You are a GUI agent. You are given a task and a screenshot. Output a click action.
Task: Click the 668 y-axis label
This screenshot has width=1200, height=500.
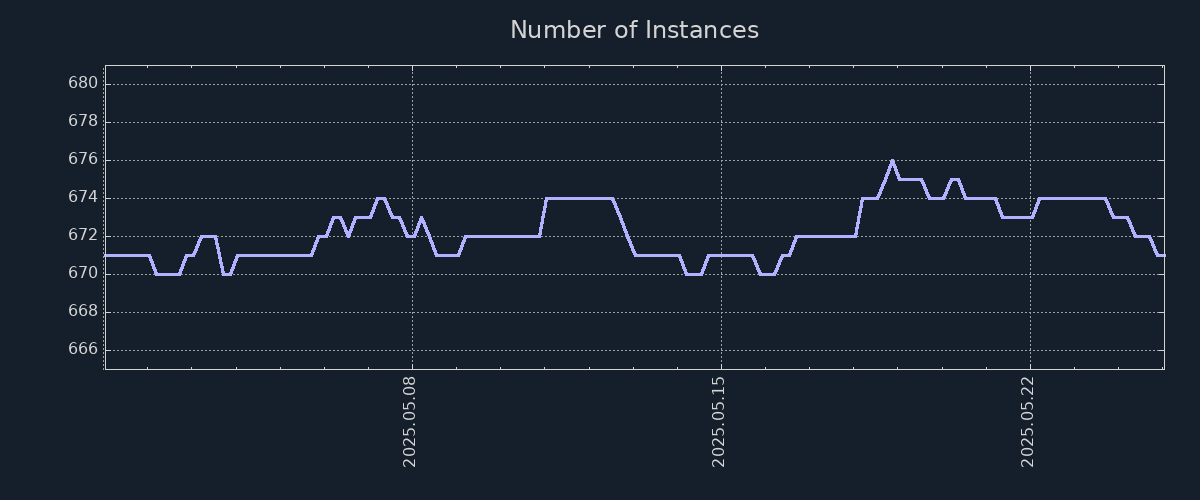click(x=83, y=311)
